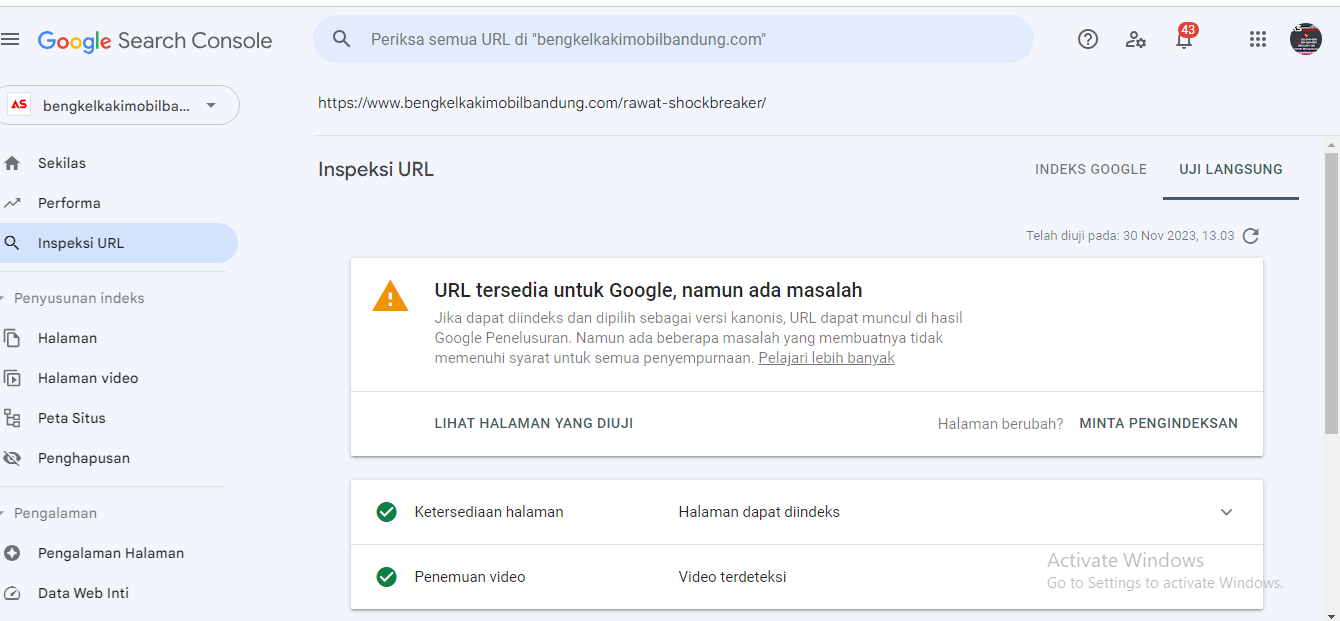
Task: Click the Halaman video icon
Action: point(12,378)
